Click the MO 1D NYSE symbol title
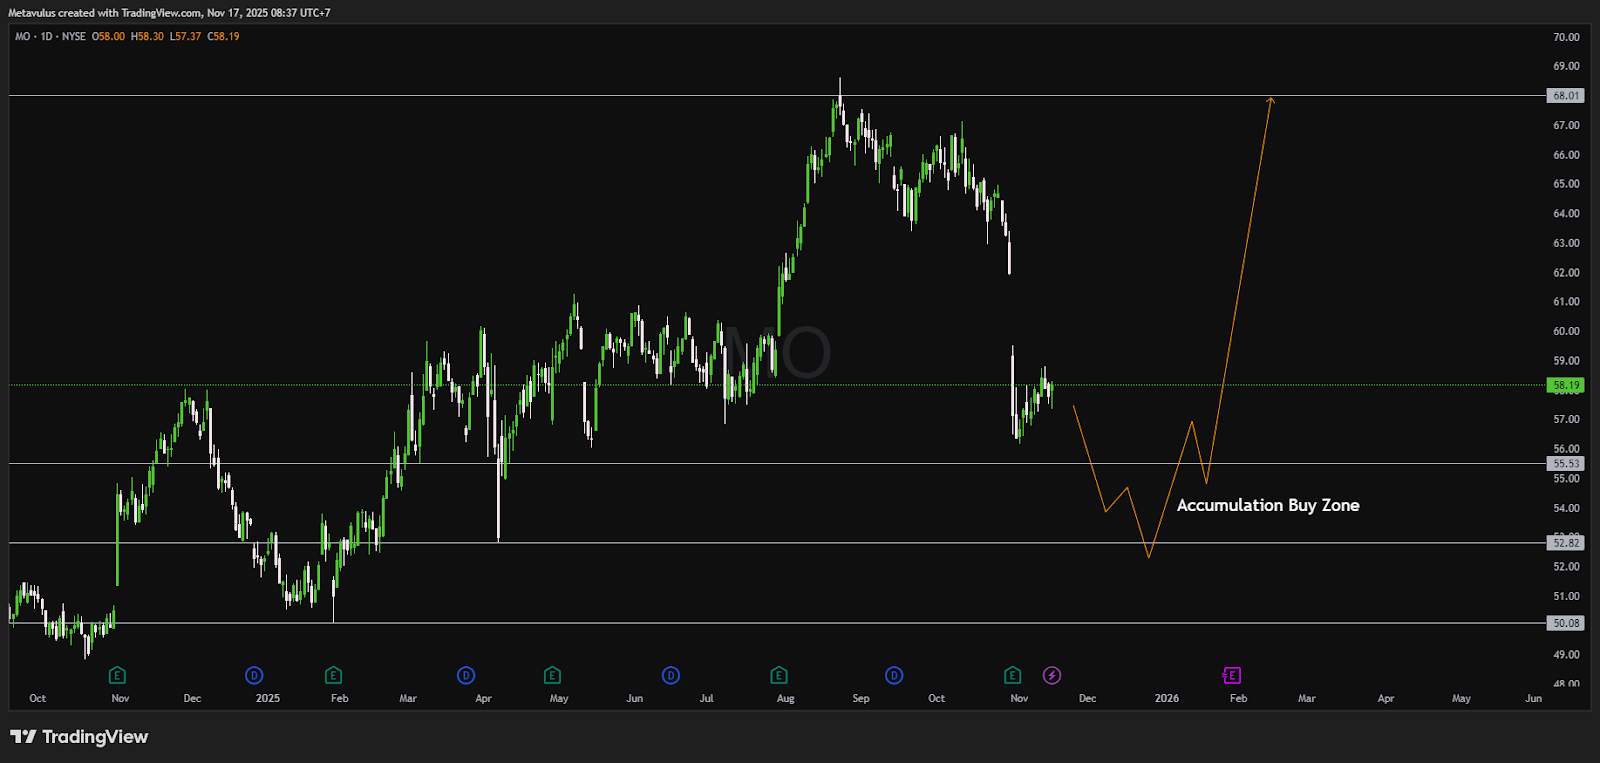 pyautogui.click(x=50, y=36)
